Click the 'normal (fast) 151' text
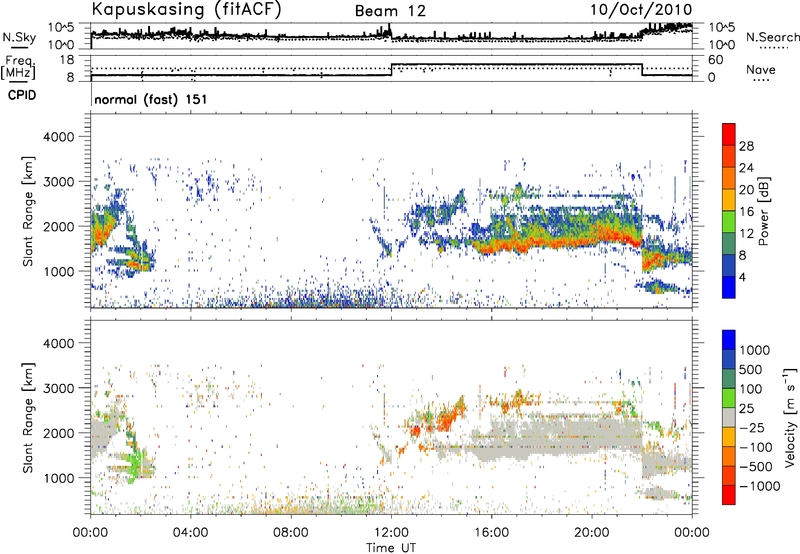 (151, 99)
